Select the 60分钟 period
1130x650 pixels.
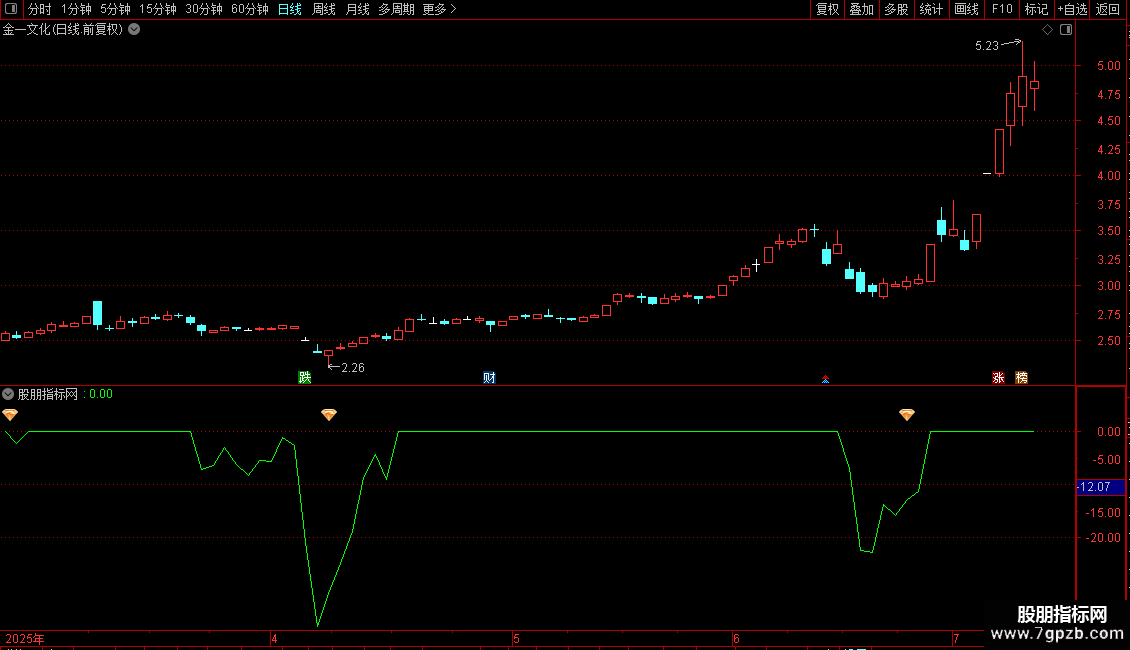(x=249, y=9)
